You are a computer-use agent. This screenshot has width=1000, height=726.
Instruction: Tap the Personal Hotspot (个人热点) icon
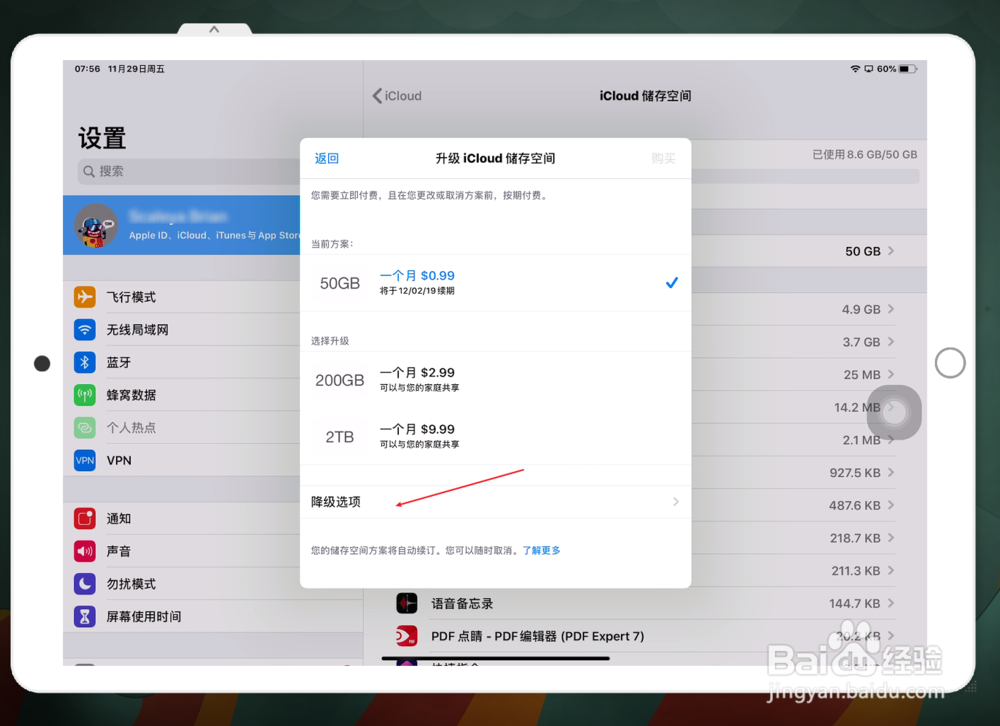point(85,427)
